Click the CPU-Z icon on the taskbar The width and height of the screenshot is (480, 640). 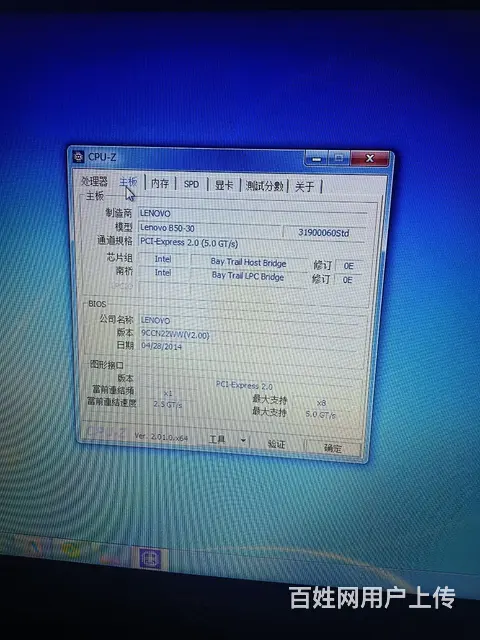pos(150,558)
